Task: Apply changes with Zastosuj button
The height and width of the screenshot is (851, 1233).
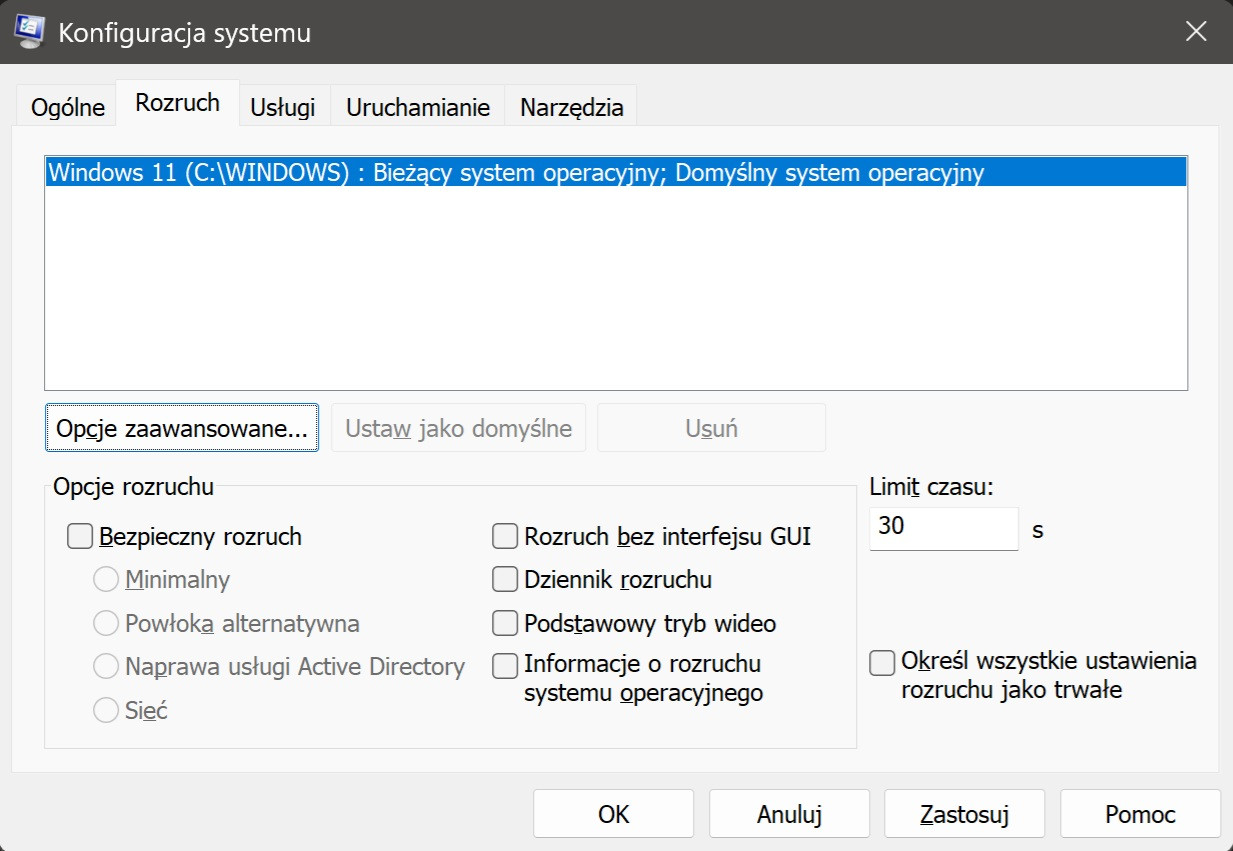Action: coord(965,814)
